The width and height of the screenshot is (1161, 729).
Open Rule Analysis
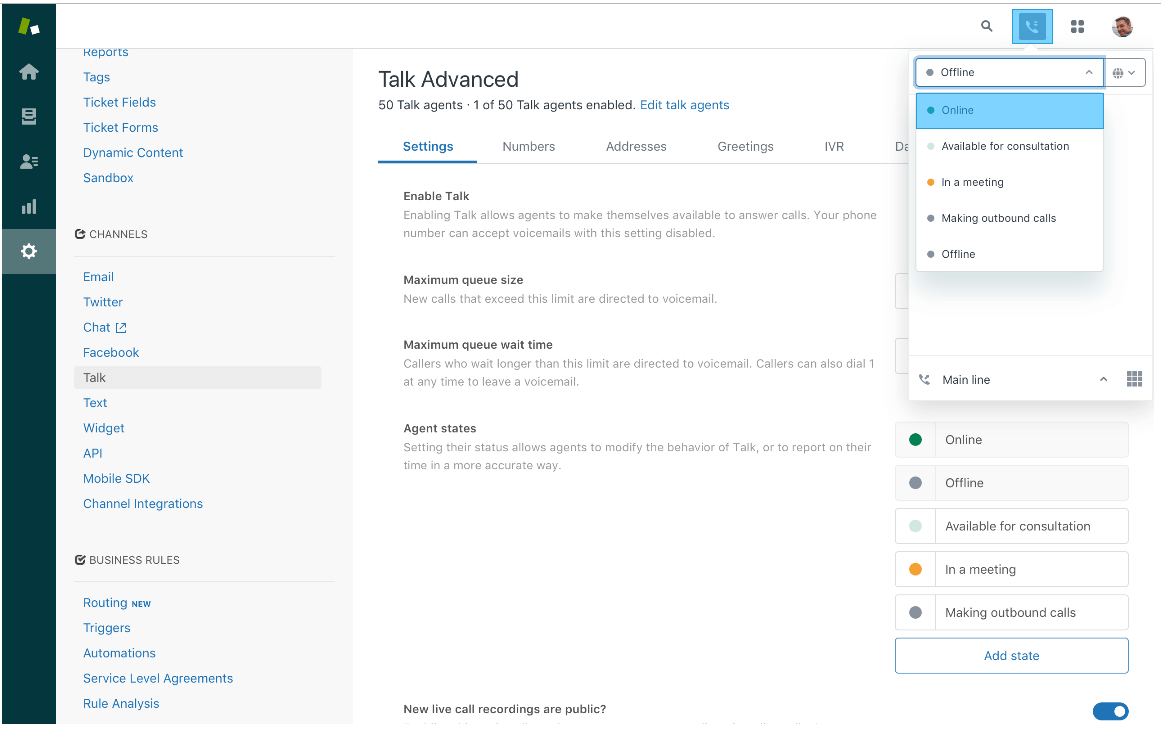[x=121, y=703]
